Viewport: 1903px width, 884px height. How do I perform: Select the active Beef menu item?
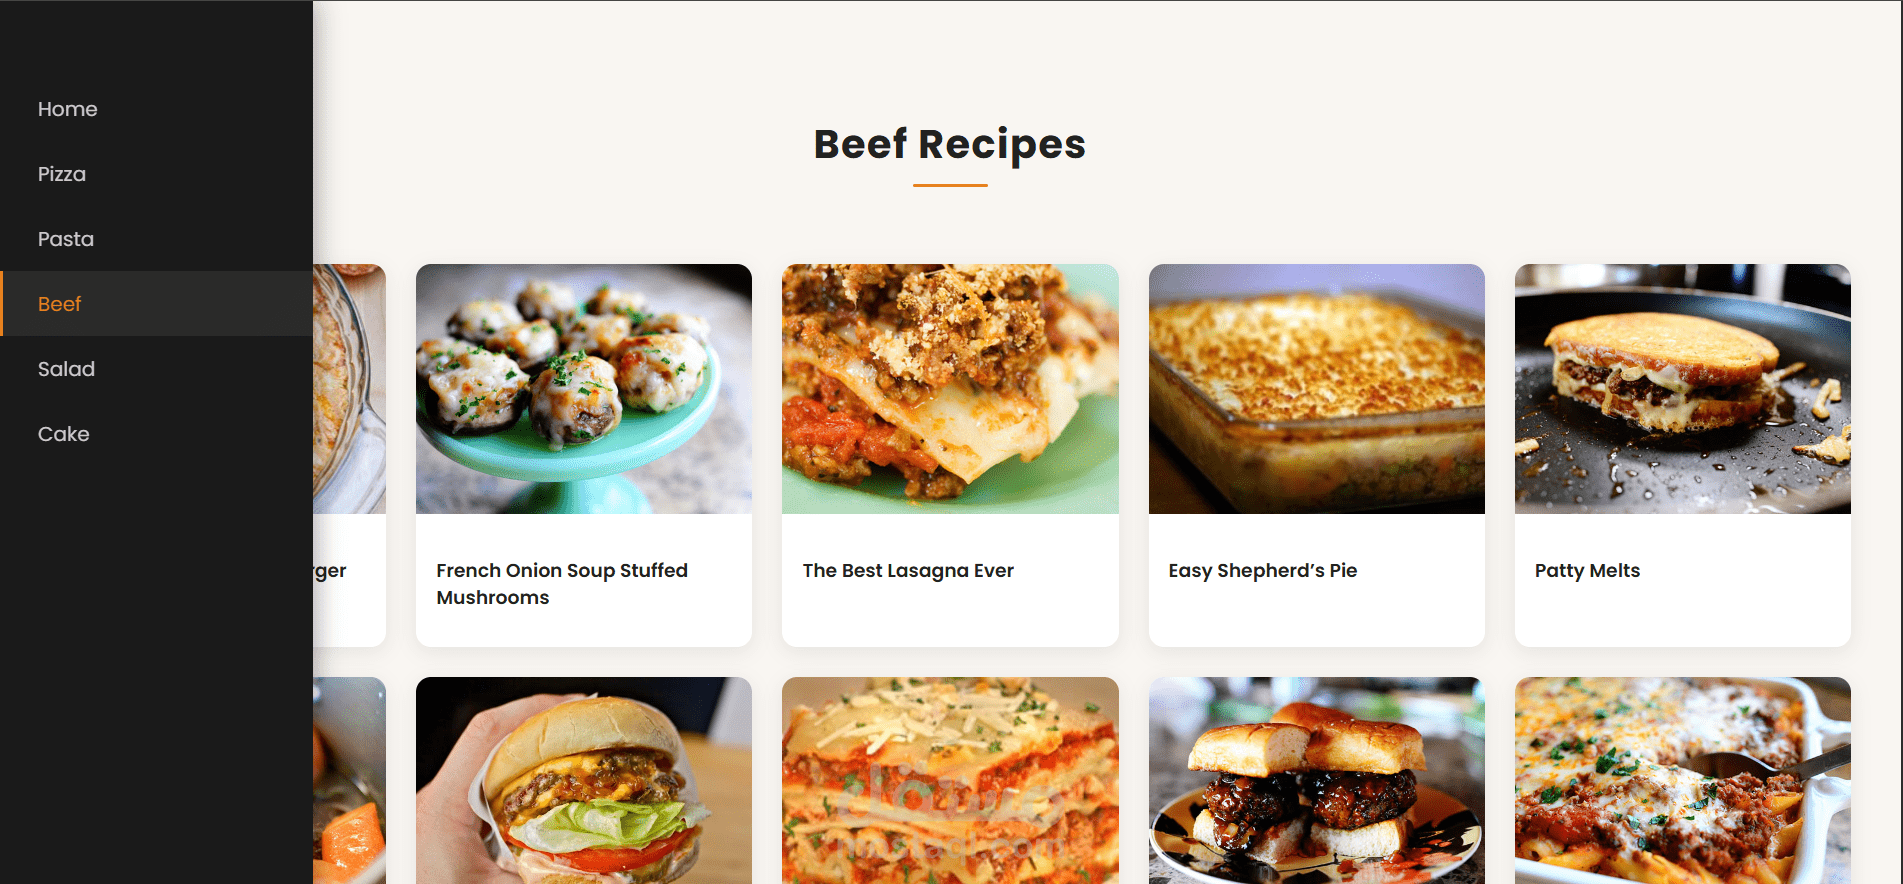156,304
